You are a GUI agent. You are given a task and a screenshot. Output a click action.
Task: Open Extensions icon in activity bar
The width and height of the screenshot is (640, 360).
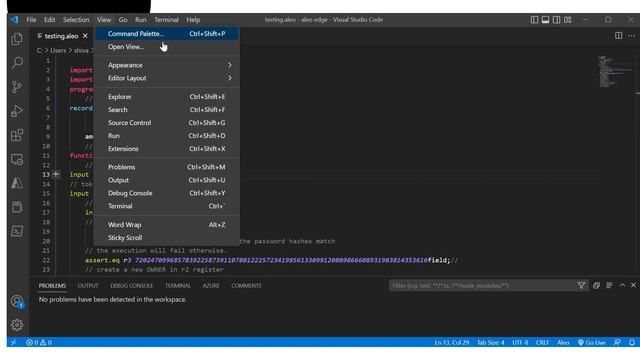coord(17,135)
